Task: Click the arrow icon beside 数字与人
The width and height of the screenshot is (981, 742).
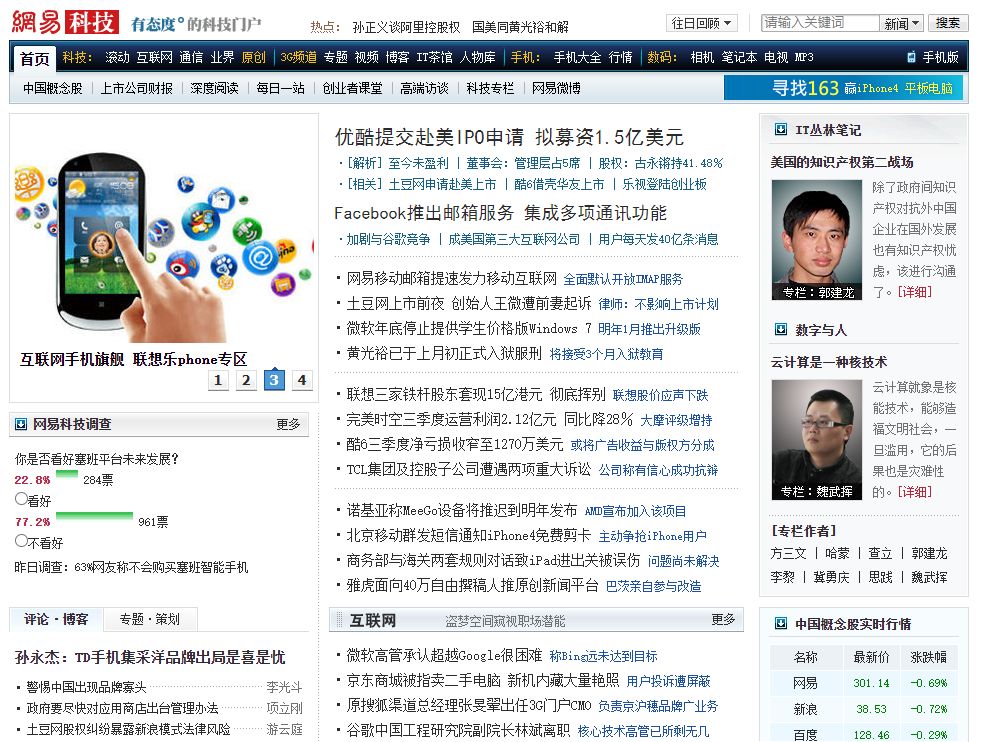Action: [x=780, y=330]
